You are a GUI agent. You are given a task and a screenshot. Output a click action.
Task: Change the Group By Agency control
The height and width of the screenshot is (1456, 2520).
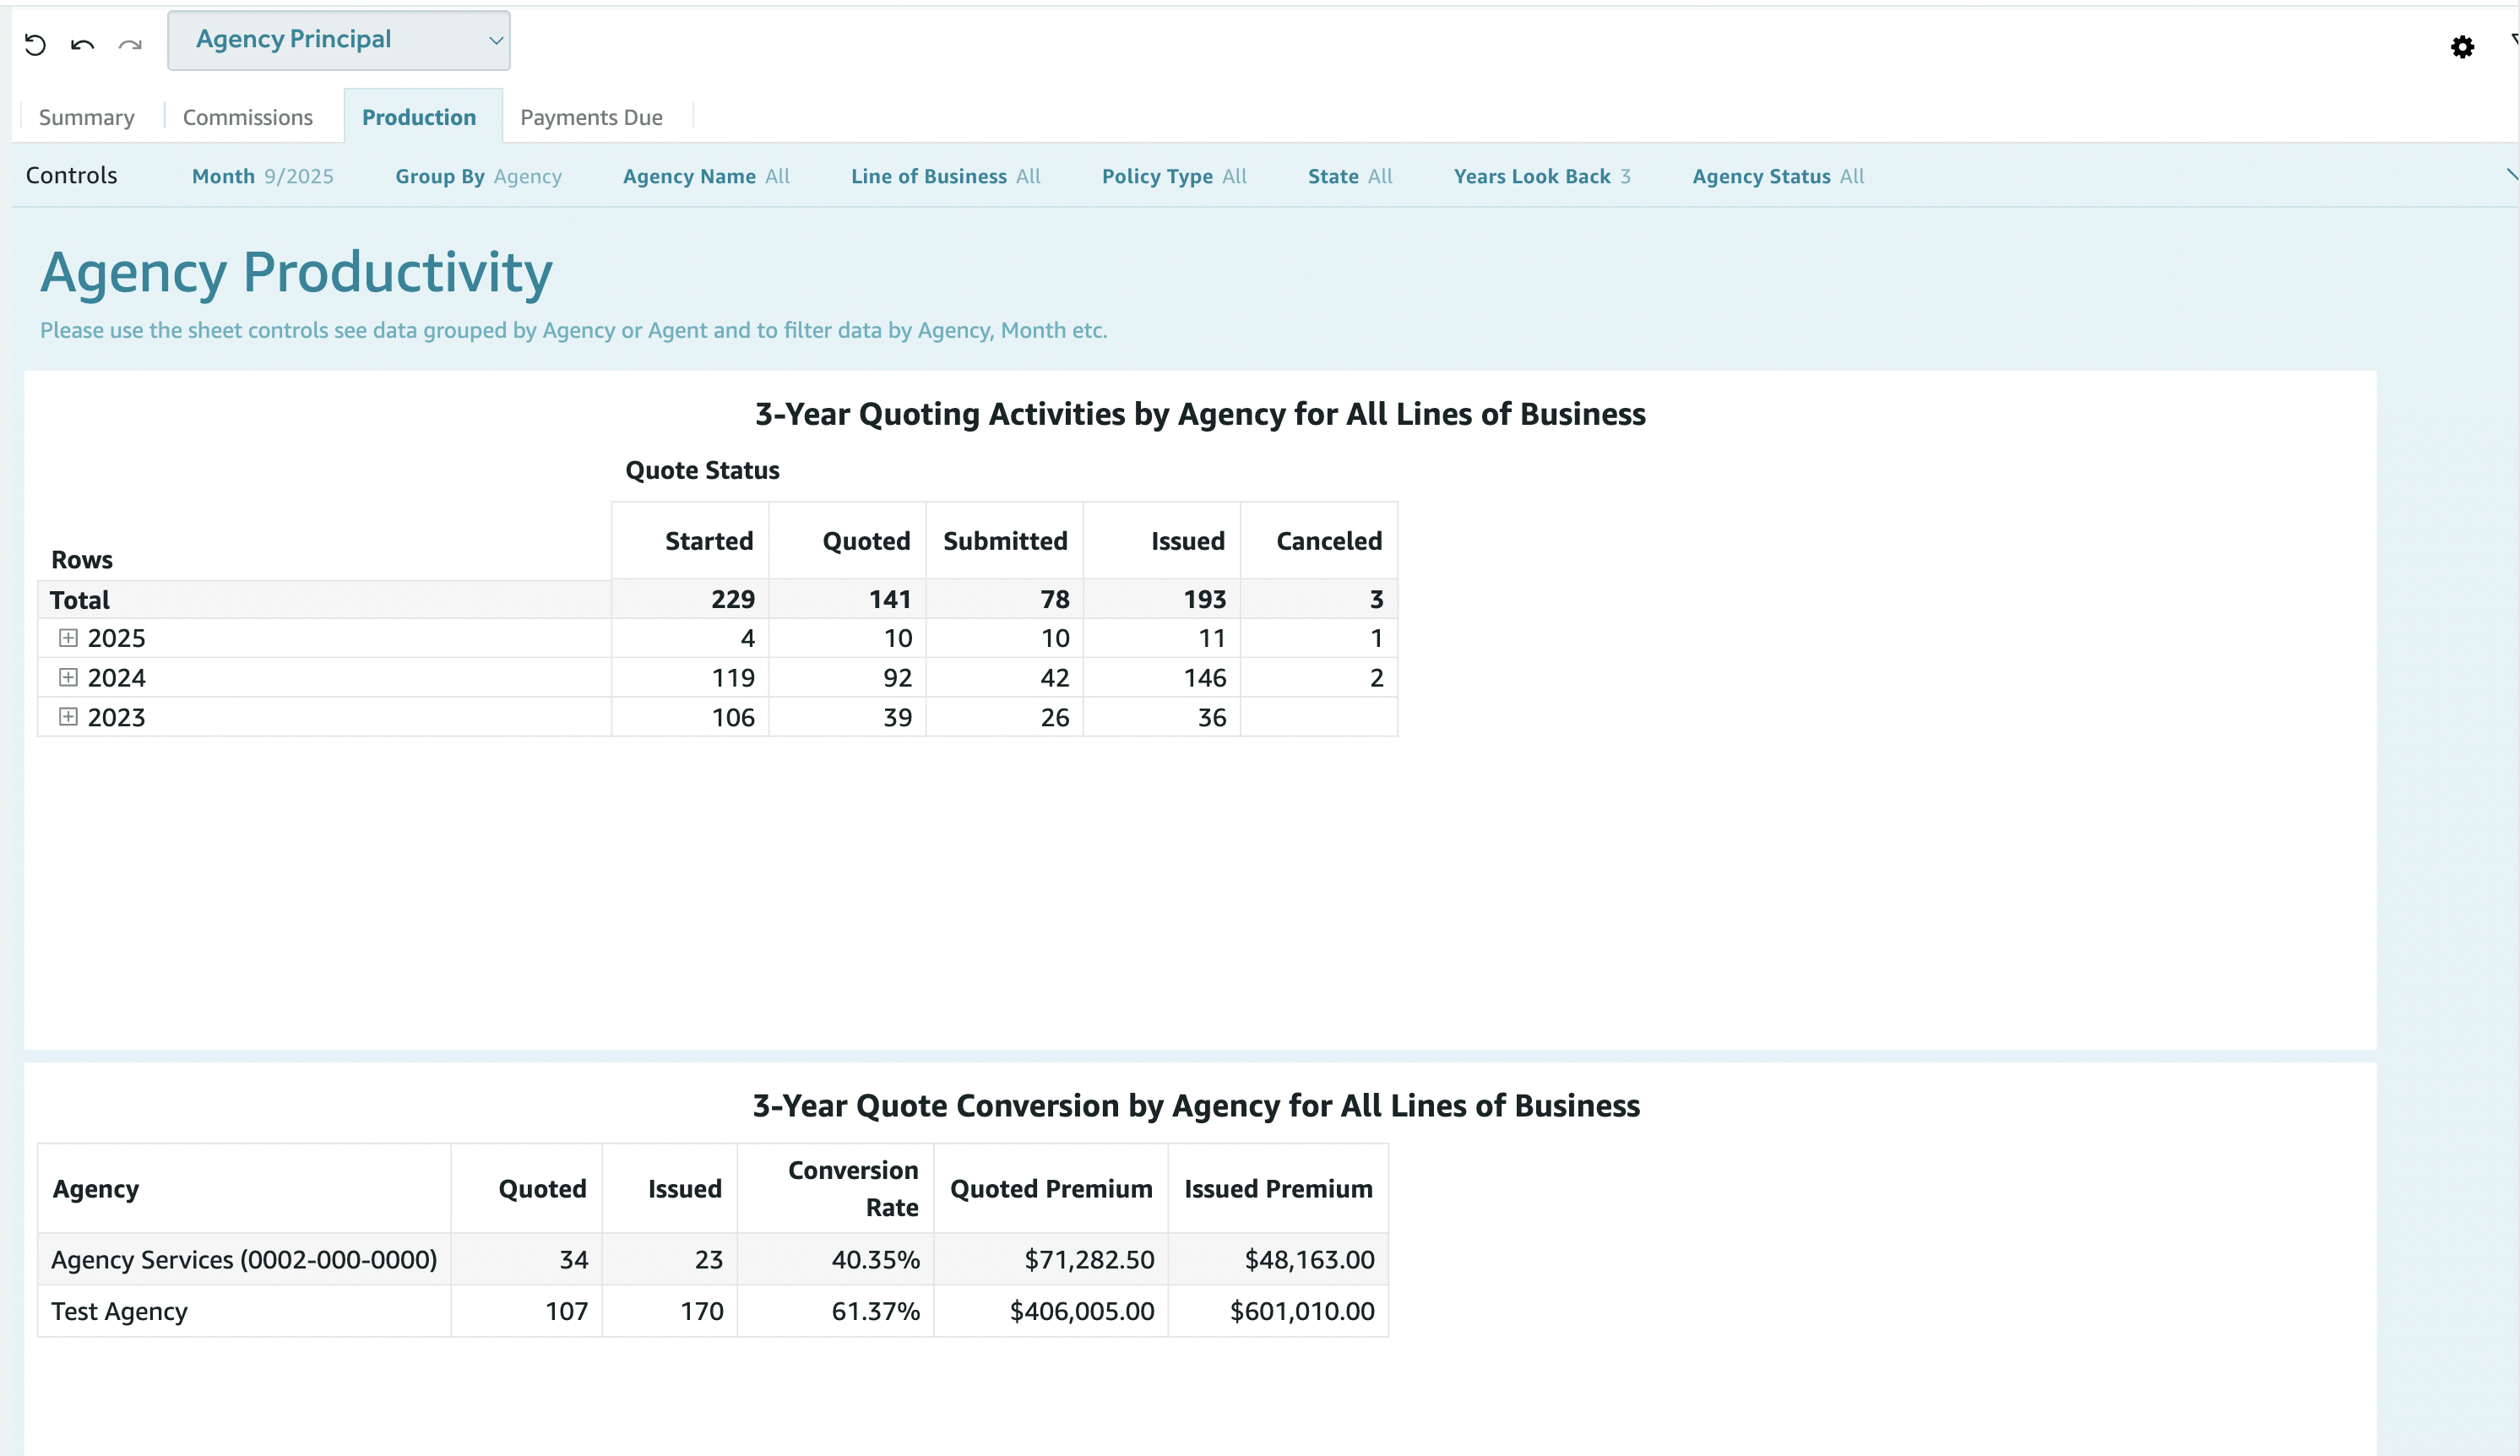478,177
